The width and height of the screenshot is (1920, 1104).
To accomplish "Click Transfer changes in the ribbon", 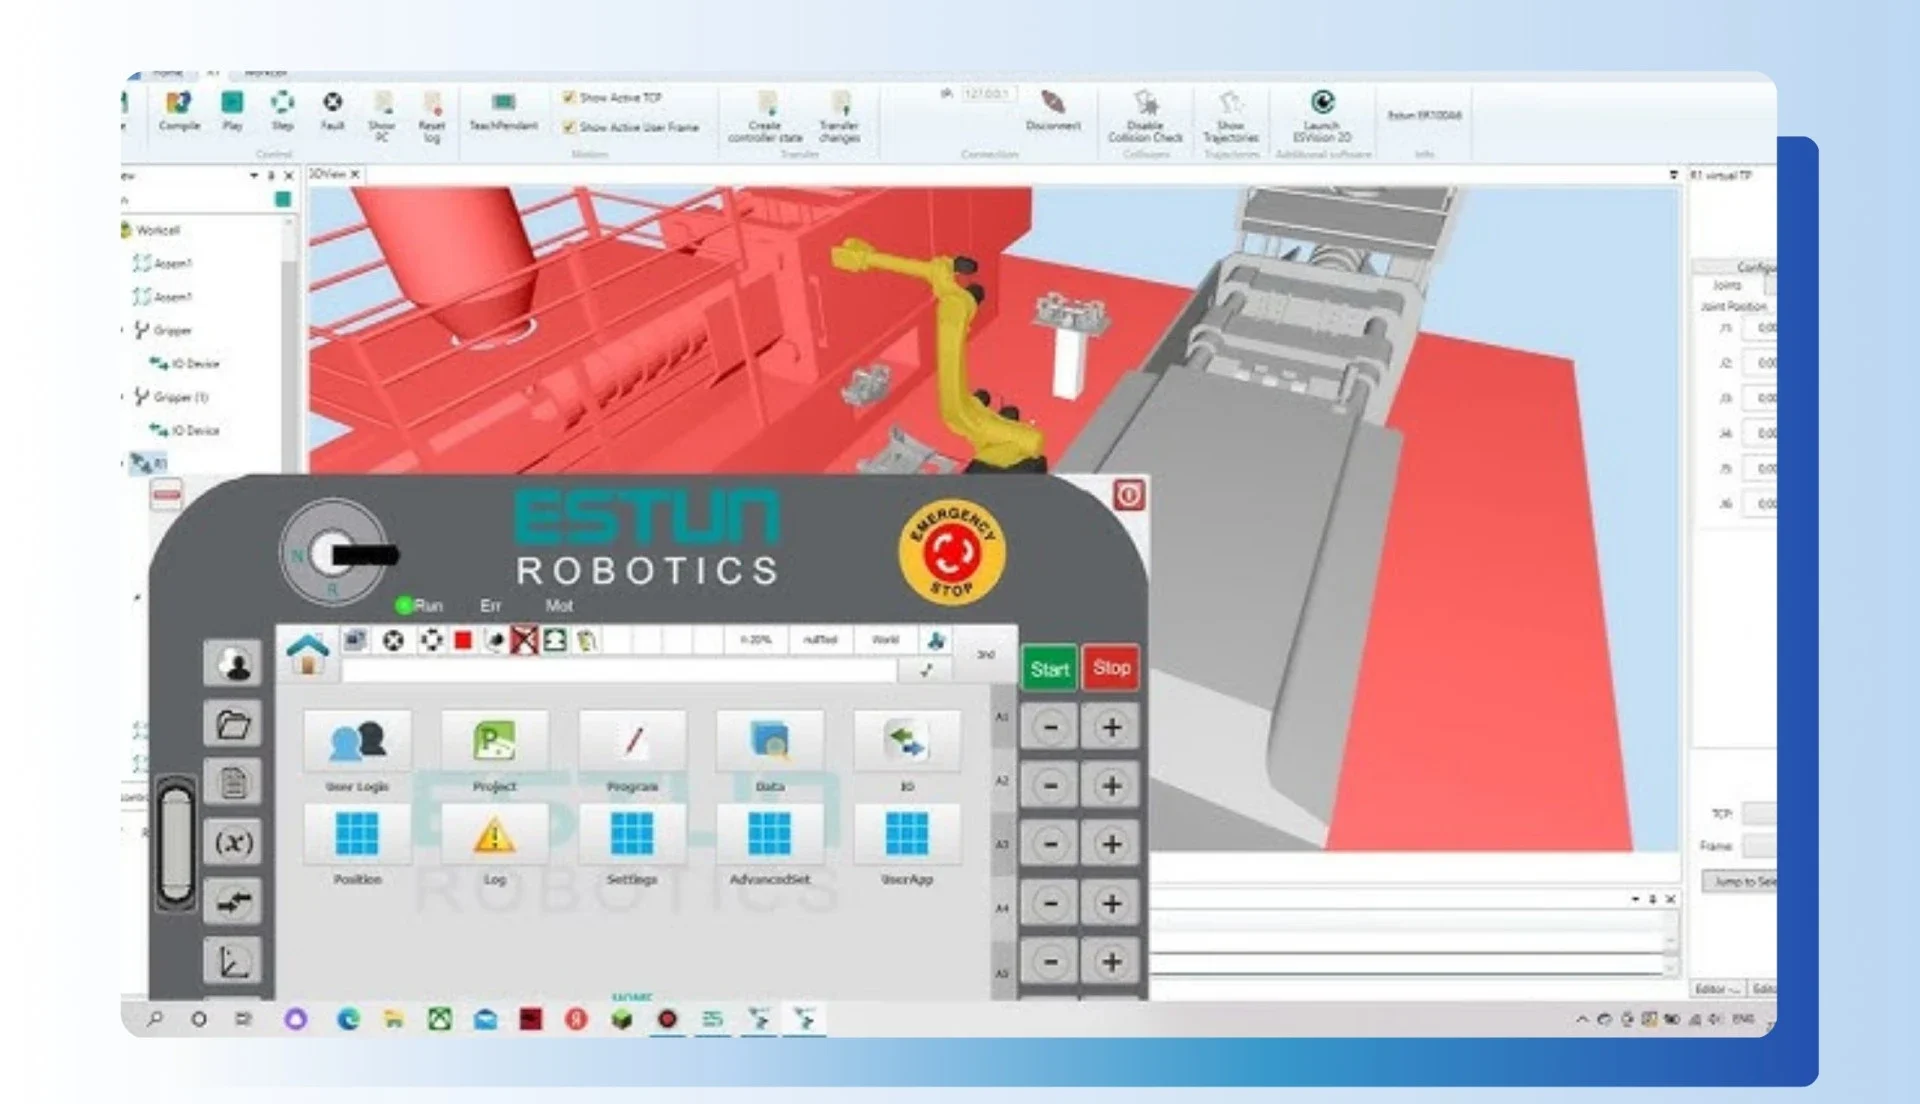I will point(839,117).
